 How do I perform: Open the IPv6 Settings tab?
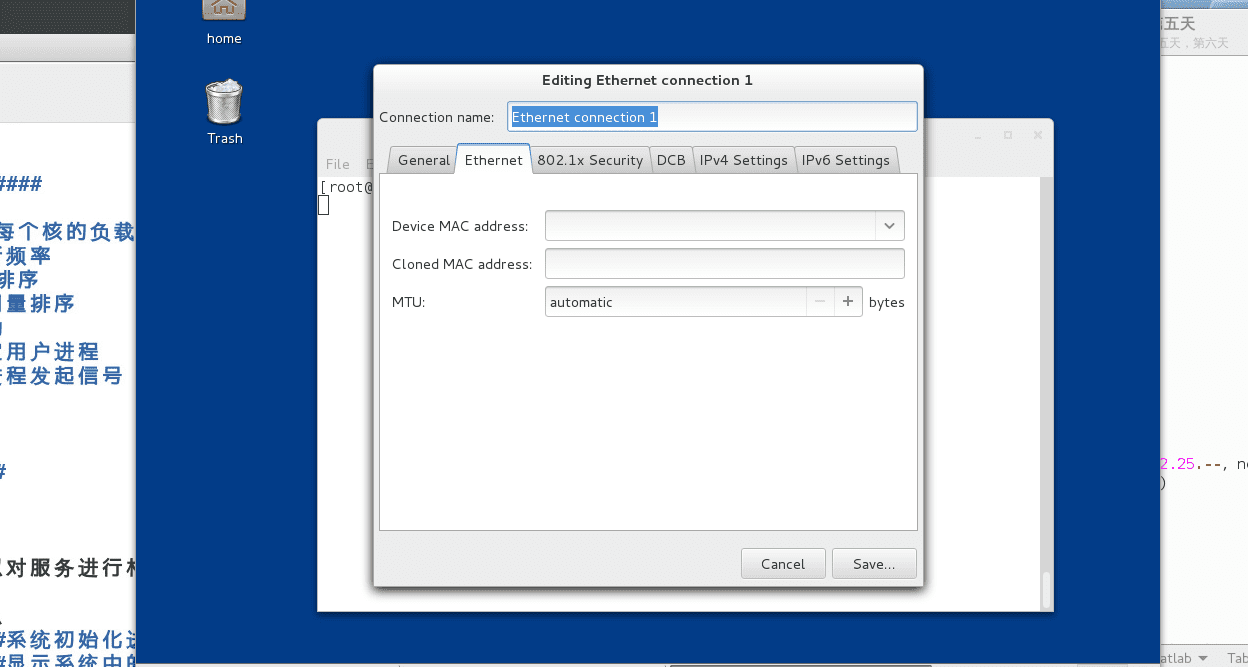click(x=846, y=160)
